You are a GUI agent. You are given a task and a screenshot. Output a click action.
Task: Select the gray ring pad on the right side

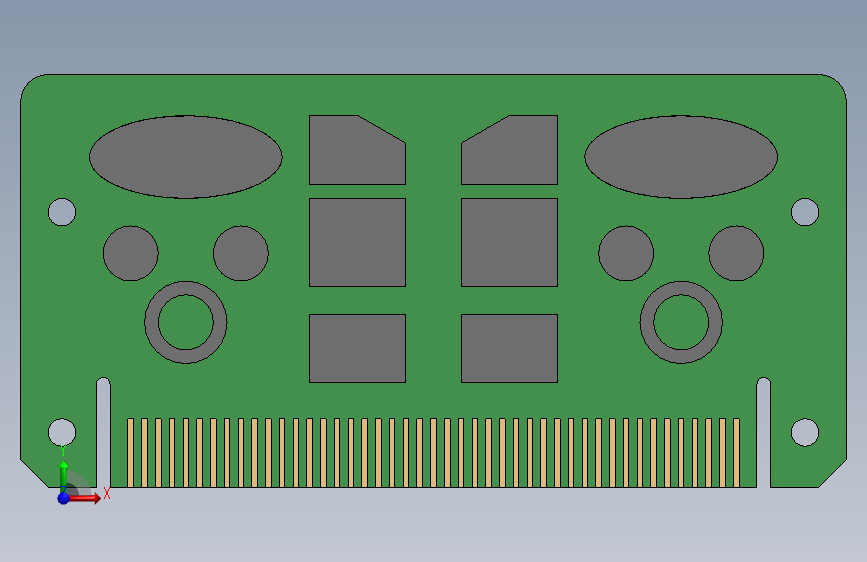click(x=647, y=322)
